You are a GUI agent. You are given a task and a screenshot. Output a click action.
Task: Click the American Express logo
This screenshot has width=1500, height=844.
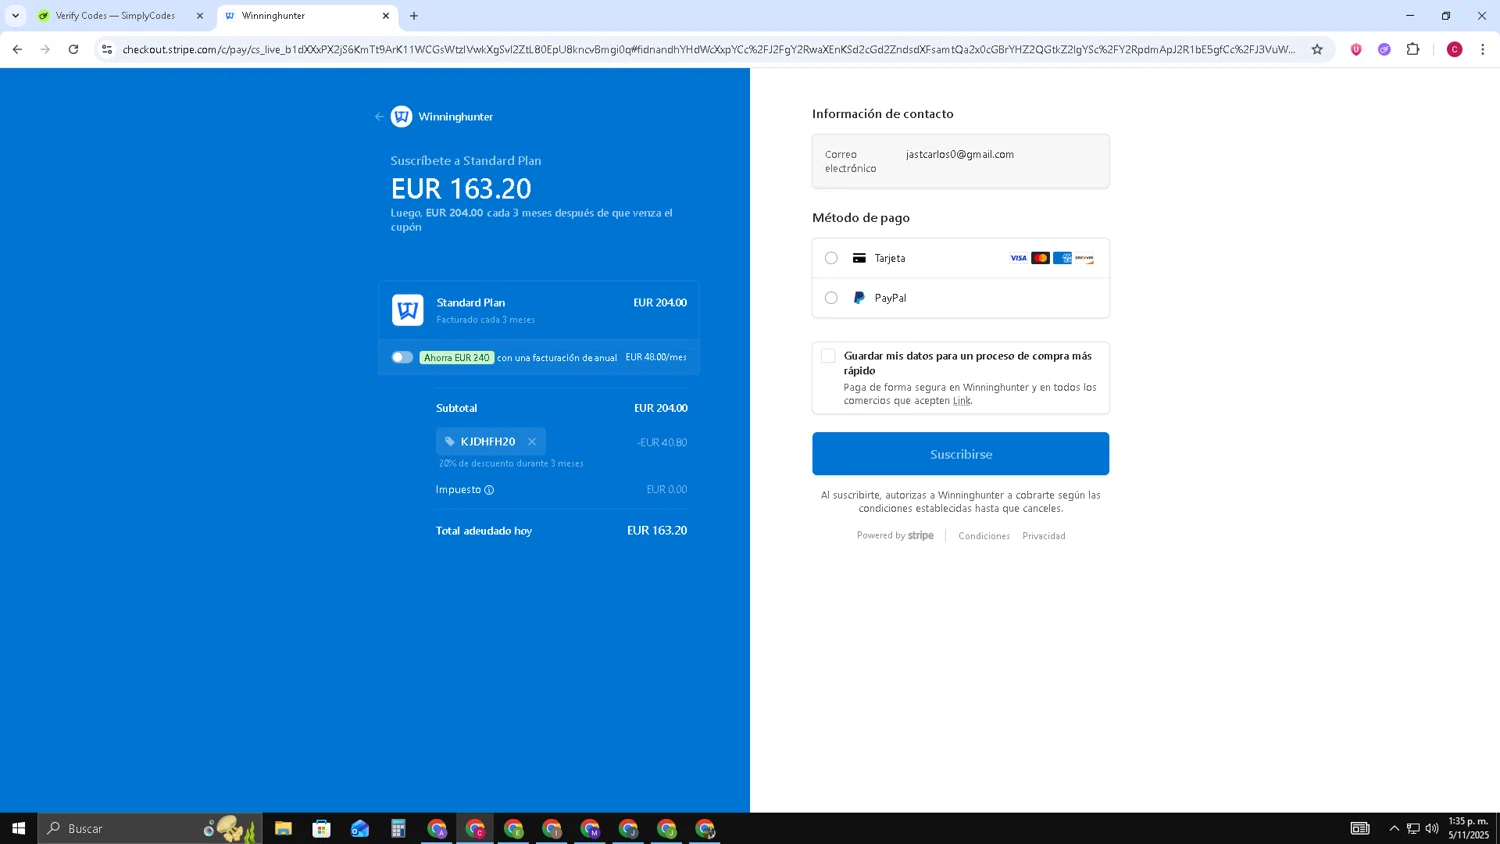tap(1062, 258)
